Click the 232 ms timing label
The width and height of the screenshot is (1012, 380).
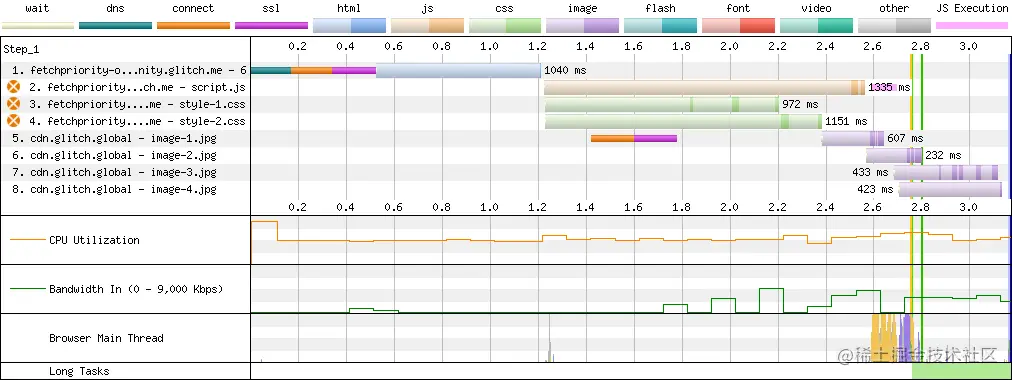click(943, 155)
